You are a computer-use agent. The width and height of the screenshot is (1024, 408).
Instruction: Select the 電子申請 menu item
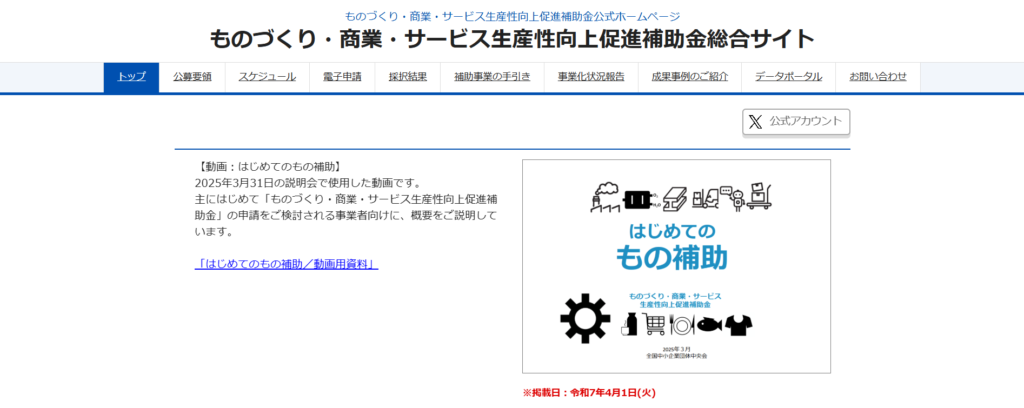coord(342,77)
